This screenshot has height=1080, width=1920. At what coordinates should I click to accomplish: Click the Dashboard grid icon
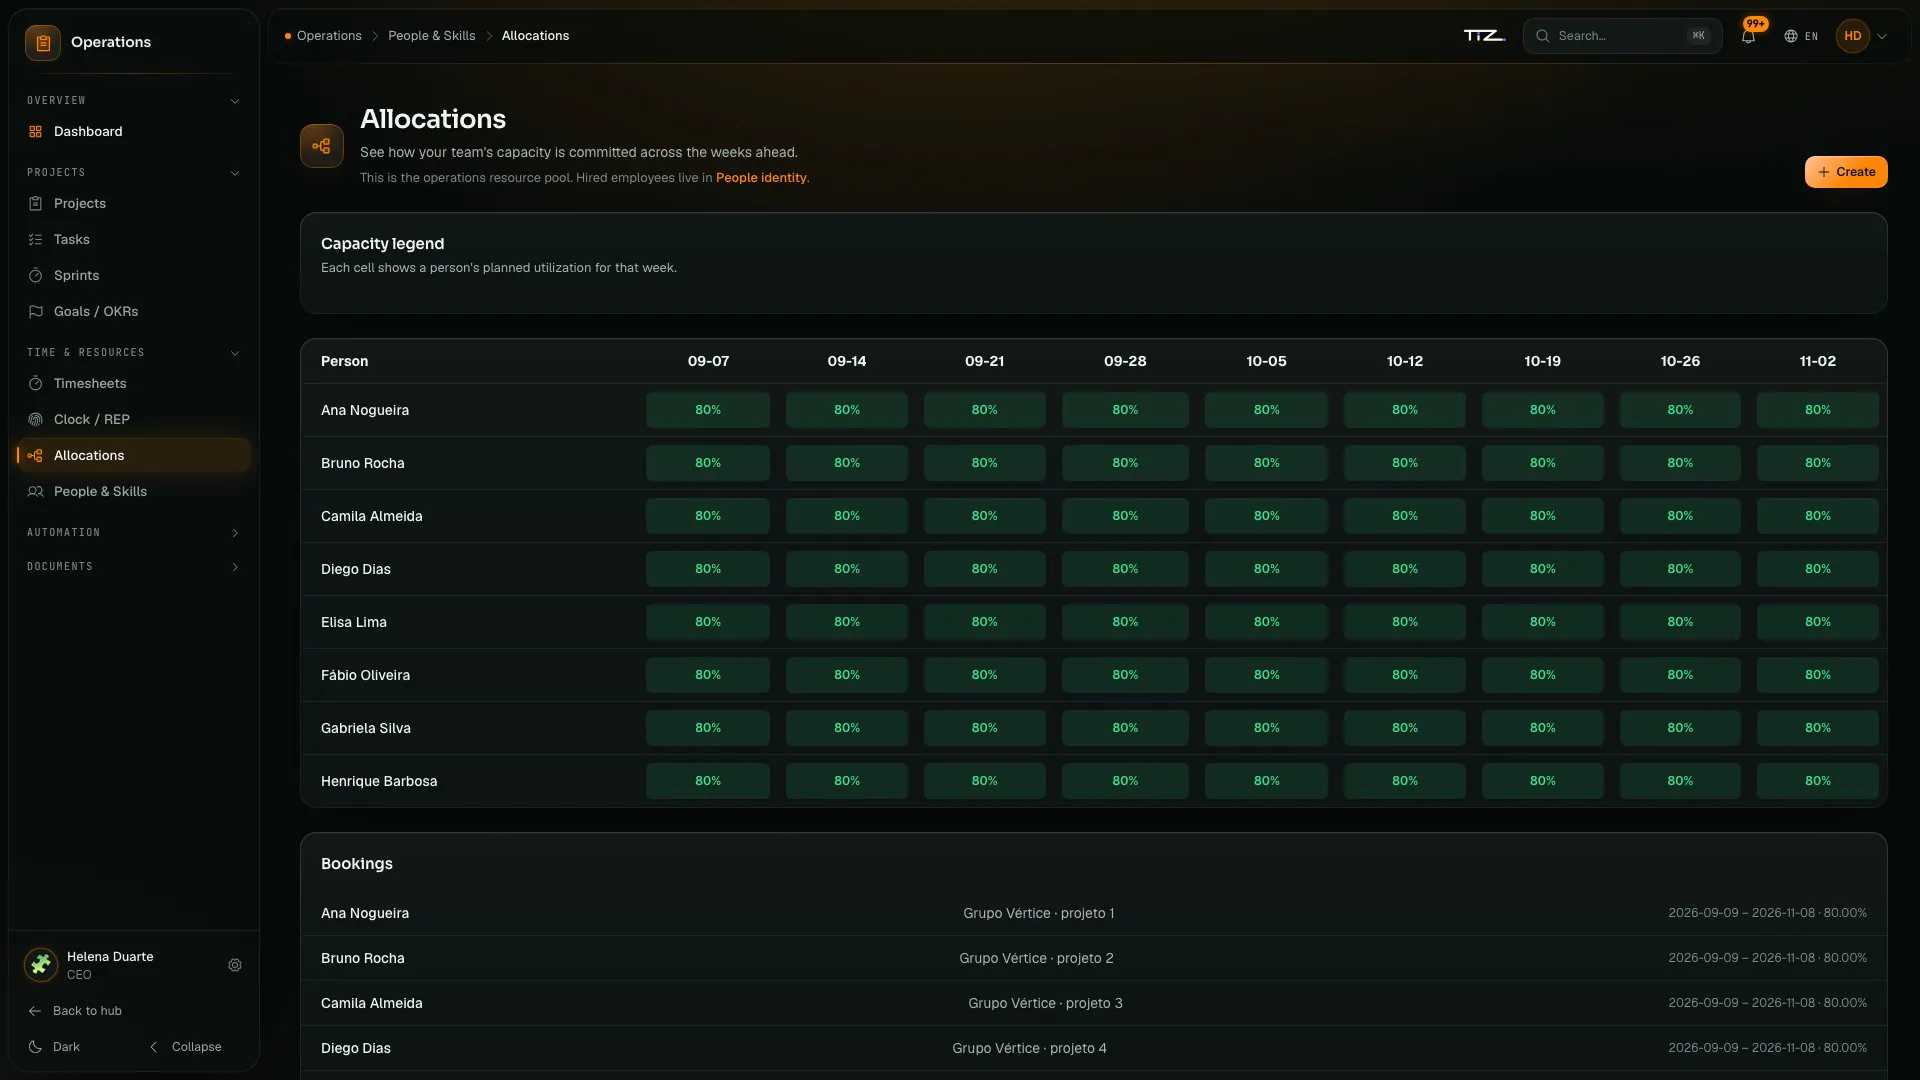(36, 131)
